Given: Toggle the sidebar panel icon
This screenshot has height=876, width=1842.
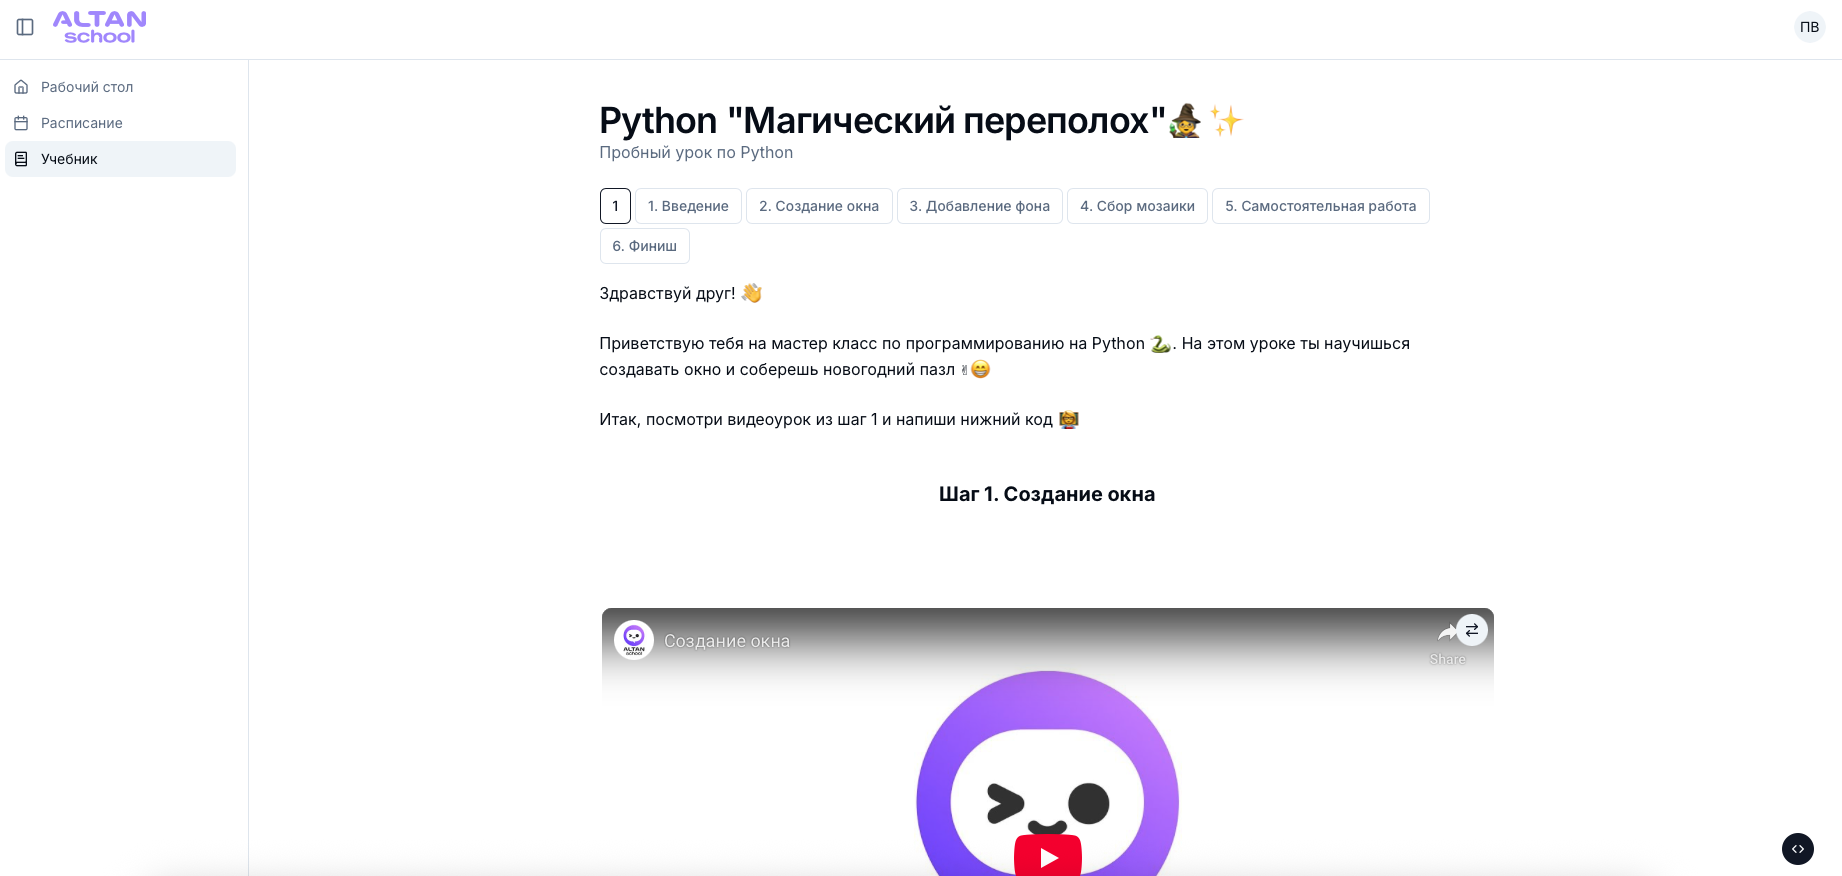Looking at the screenshot, I should (x=25, y=27).
